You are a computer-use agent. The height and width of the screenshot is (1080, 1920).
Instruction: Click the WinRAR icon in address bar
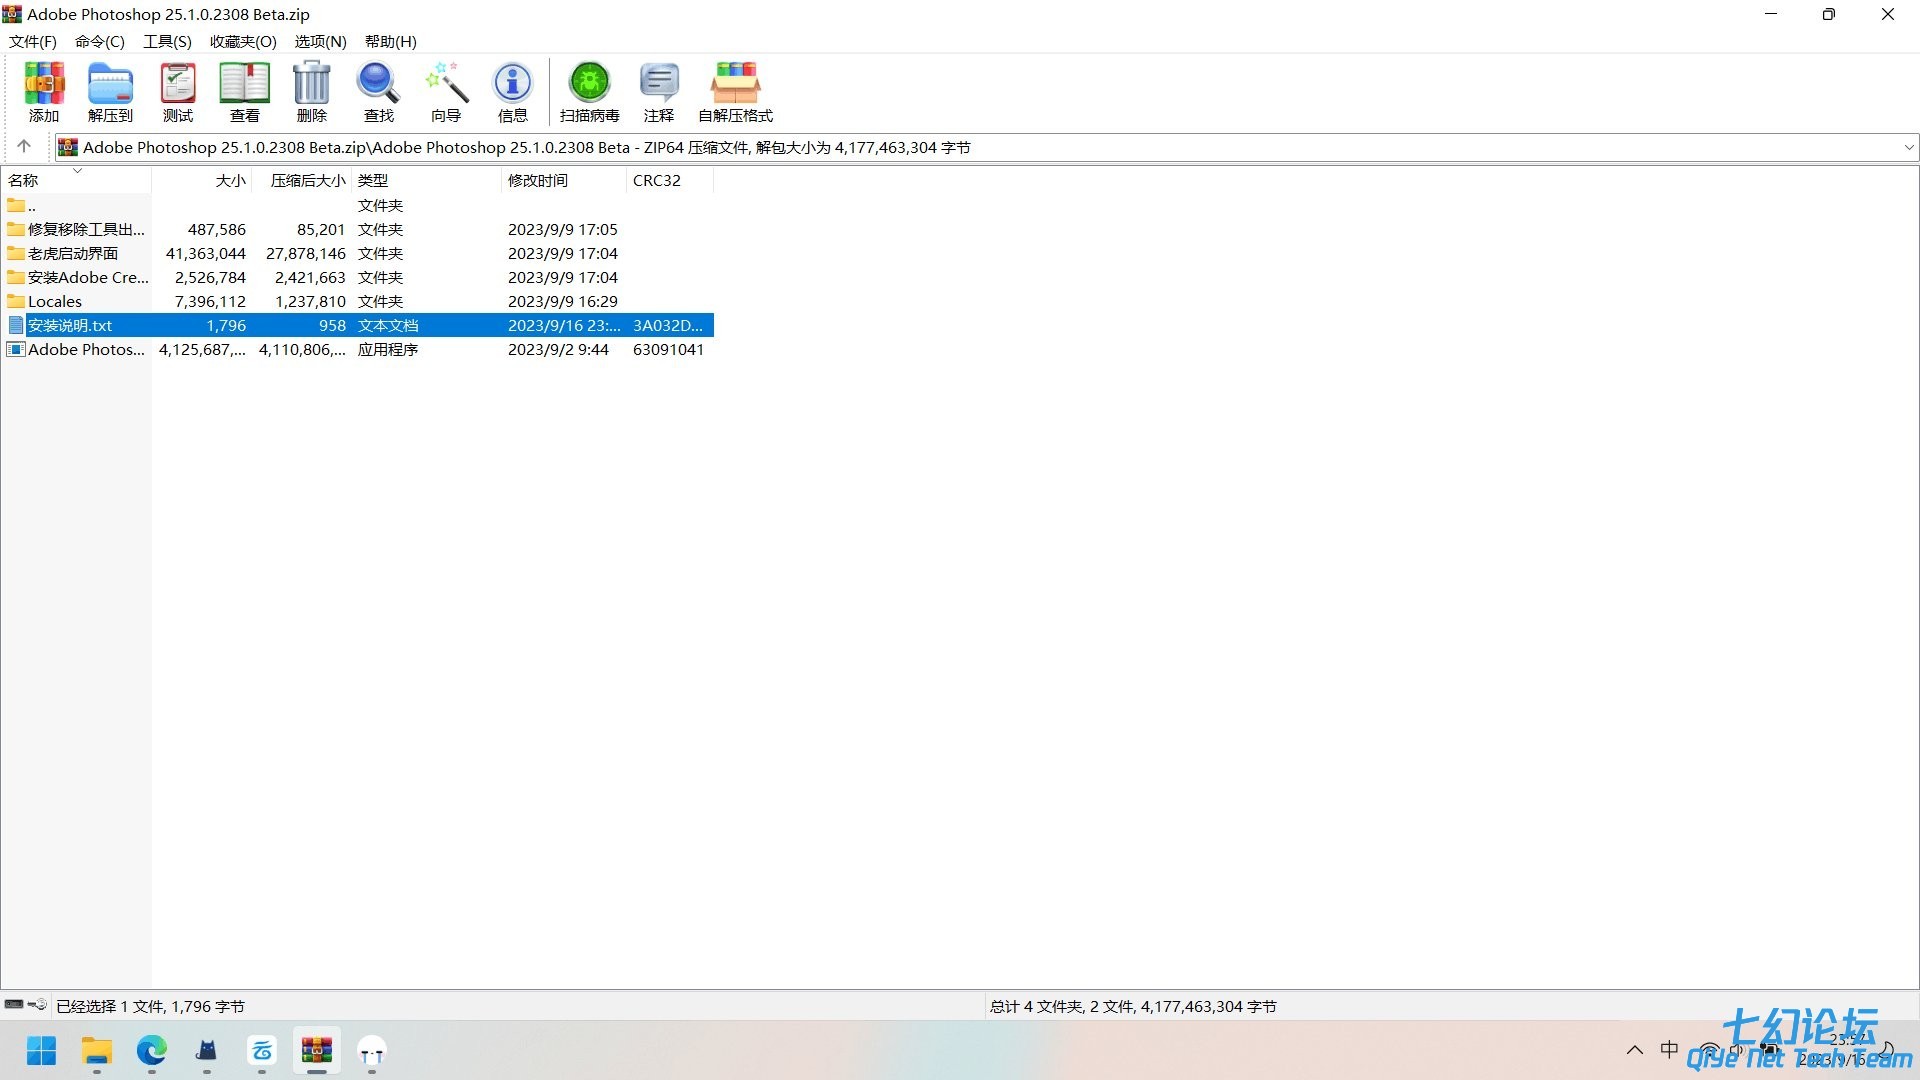(x=68, y=147)
